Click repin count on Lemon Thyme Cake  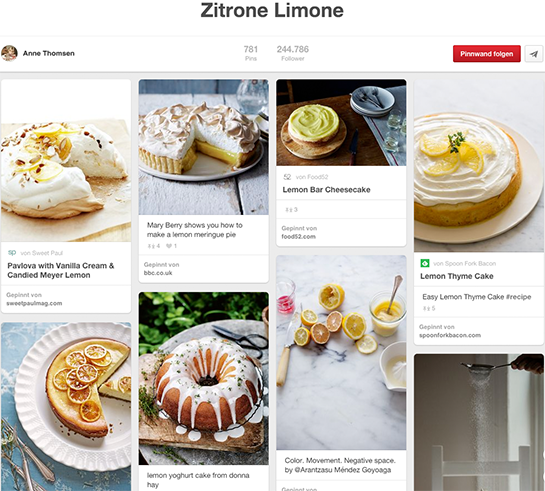pos(429,308)
